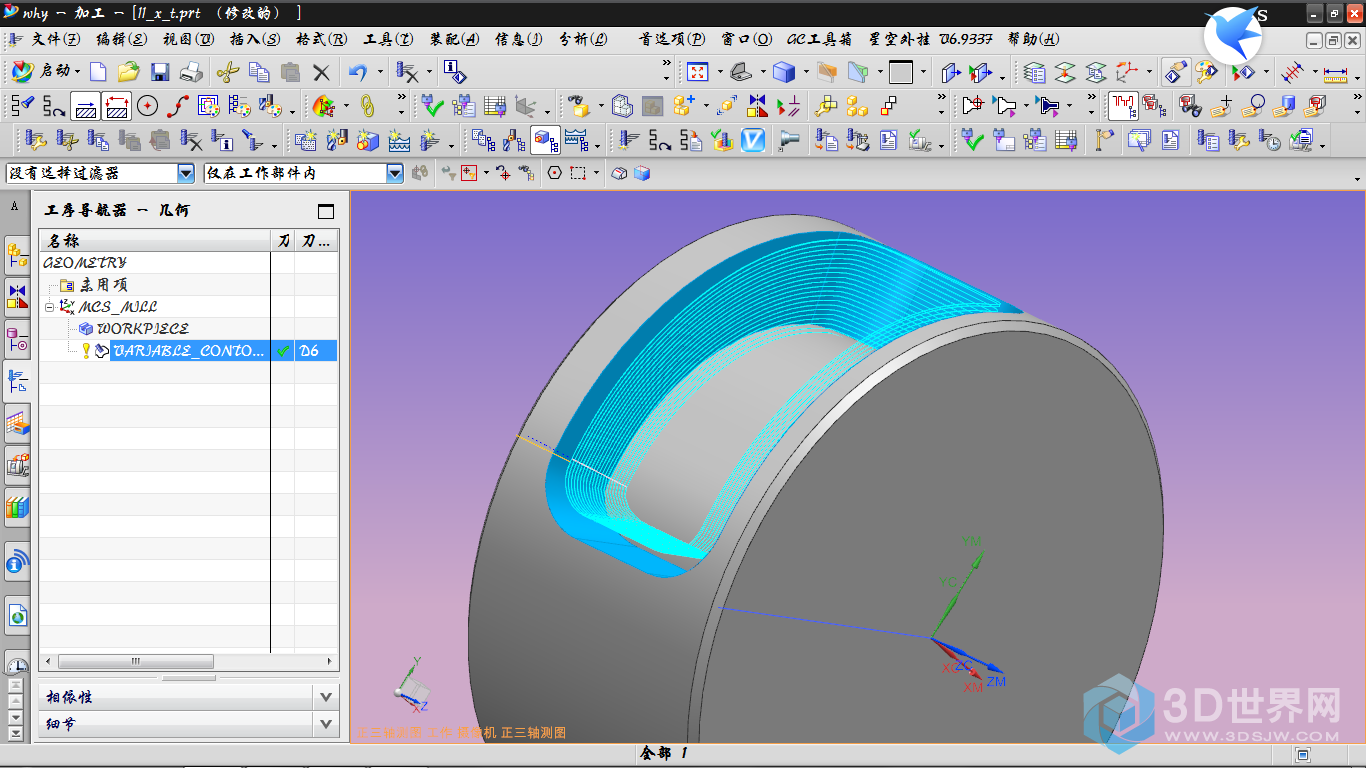This screenshot has width=1366, height=768.
Task: Save the part with the floppy disk icon
Action: pyautogui.click(x=160, y=72)
